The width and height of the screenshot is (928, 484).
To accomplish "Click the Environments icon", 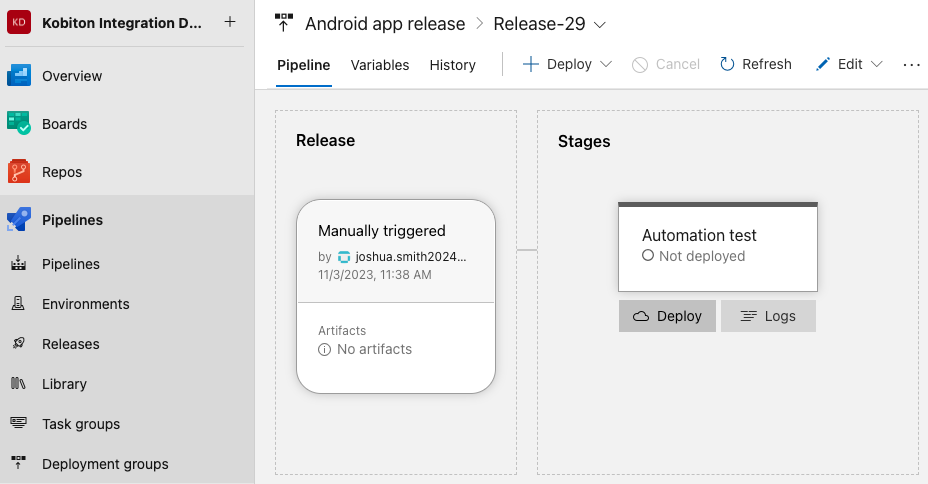I will (x=18, y=304).
